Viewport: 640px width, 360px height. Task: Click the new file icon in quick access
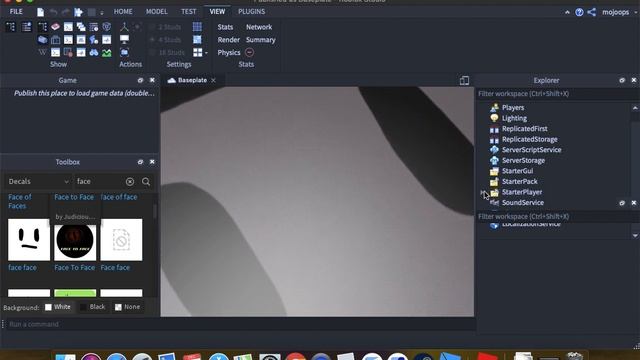40,12
